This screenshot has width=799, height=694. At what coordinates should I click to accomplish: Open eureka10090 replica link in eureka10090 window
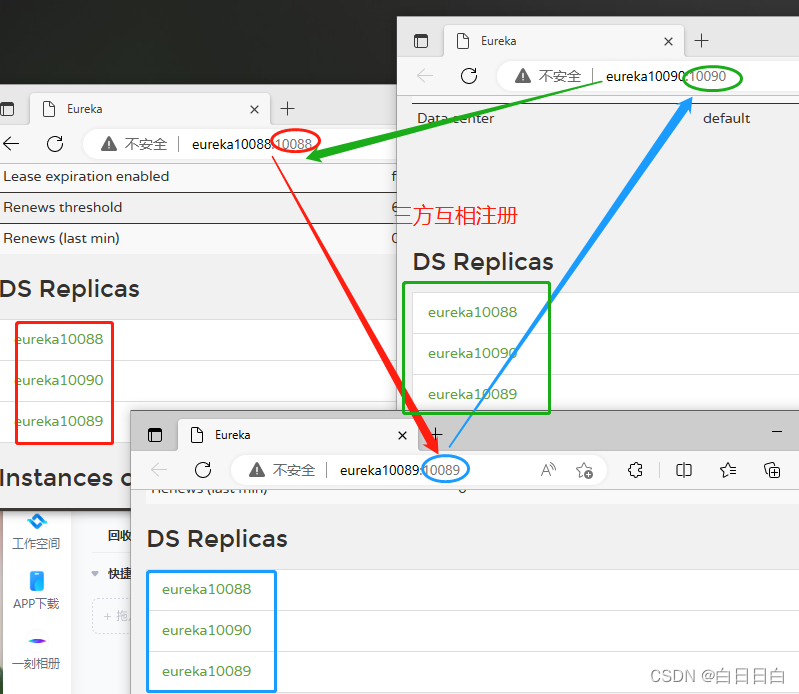click(x=472, y=354)
